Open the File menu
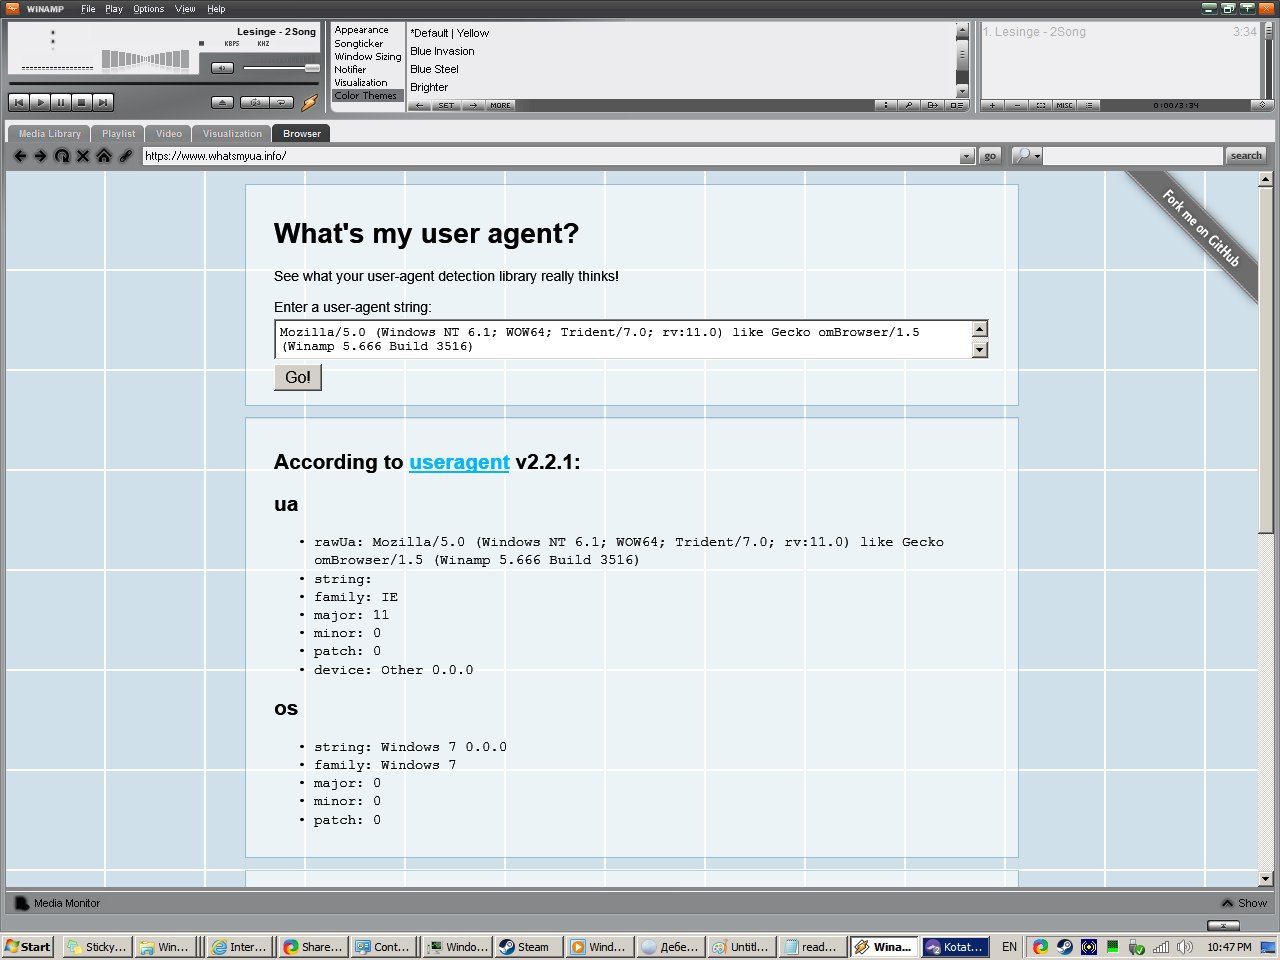Screen dimensions: 1280x960 coord(88,9)
